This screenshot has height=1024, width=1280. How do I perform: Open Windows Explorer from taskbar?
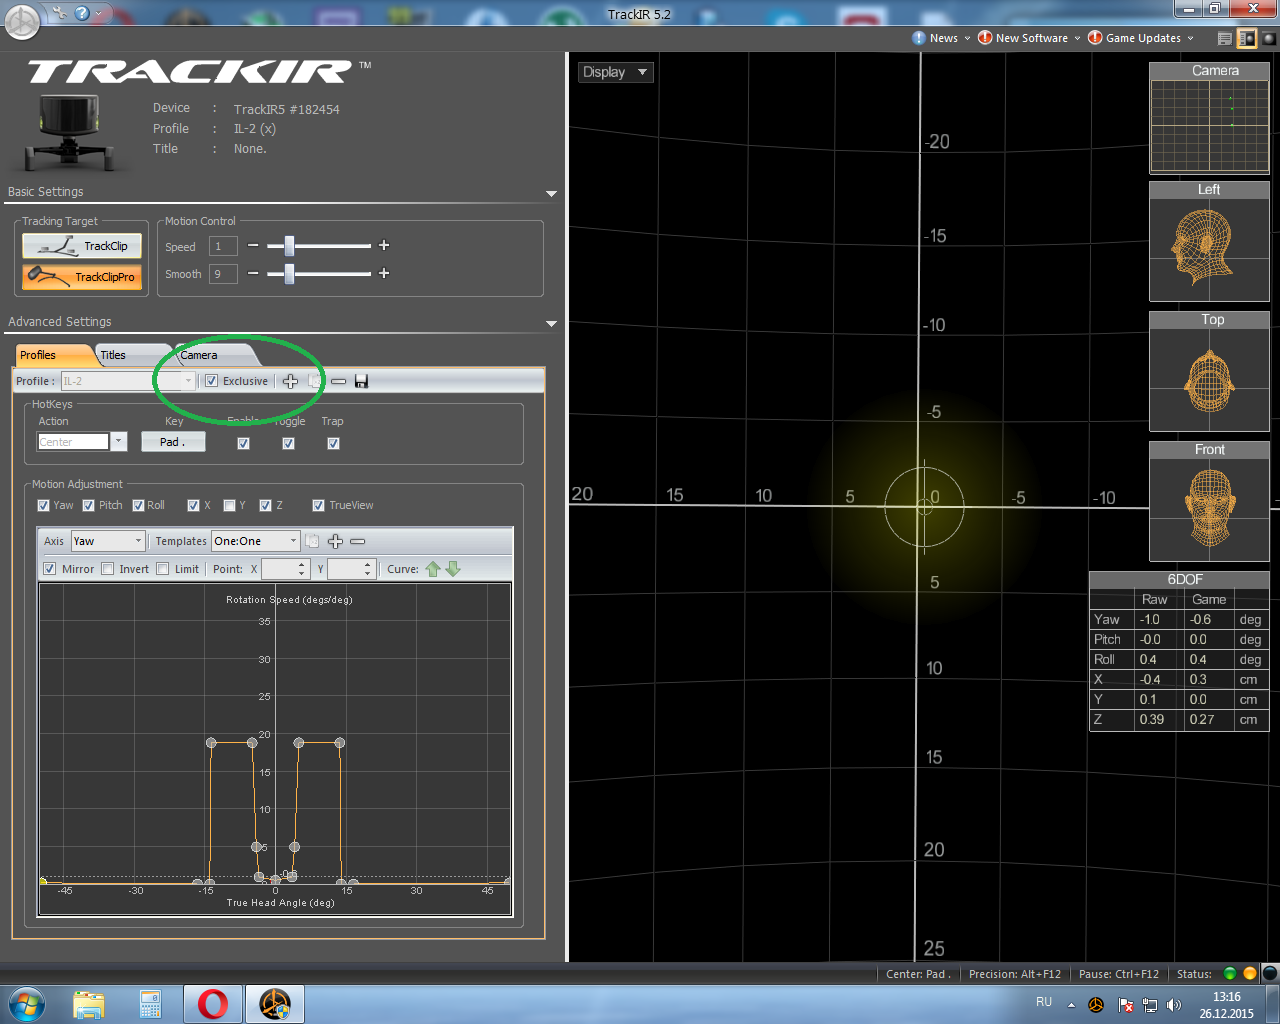tap(89, 1004)
